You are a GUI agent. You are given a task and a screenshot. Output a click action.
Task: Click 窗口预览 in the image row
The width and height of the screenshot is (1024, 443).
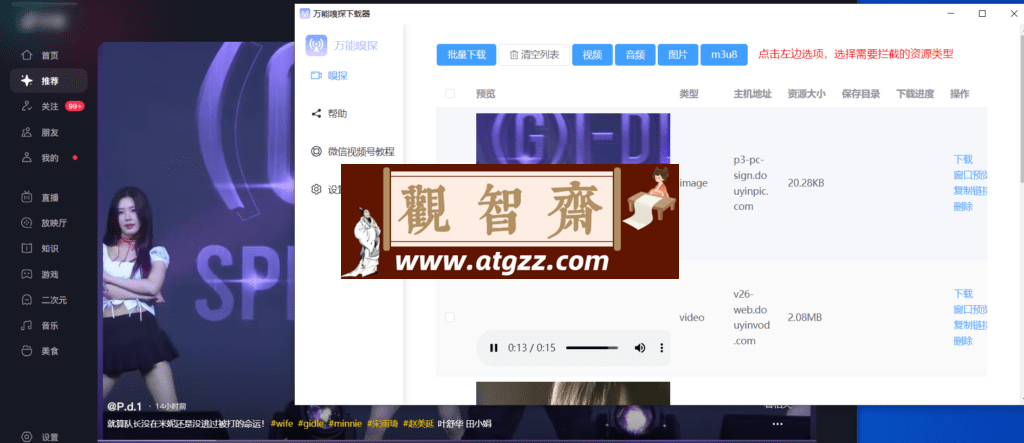point(970,175)
